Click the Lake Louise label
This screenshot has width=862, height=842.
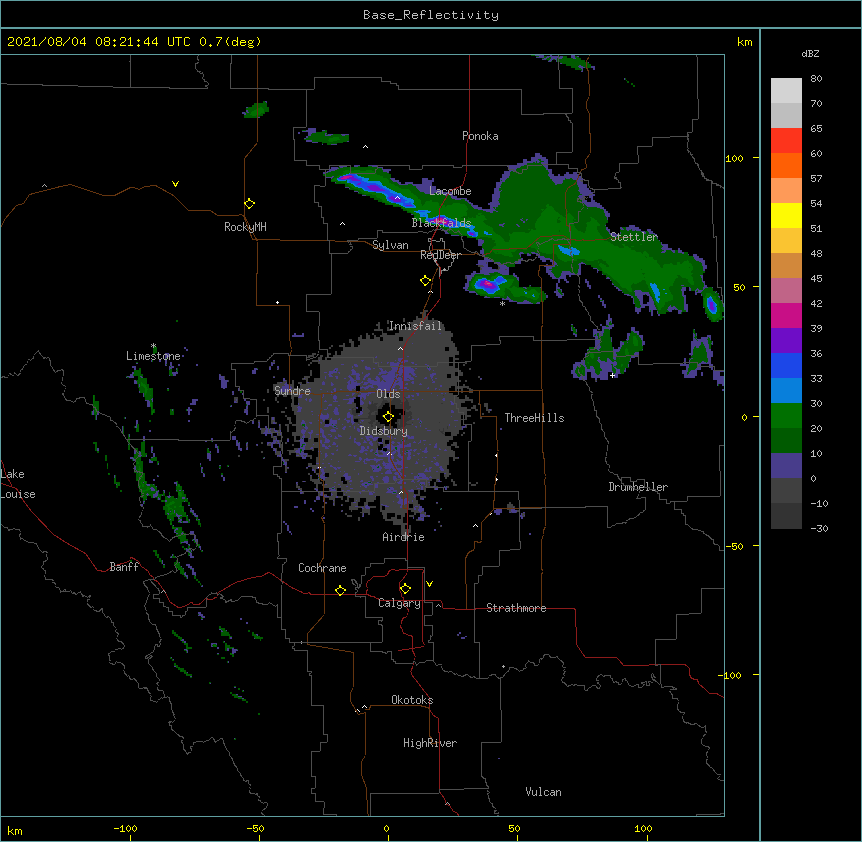[16, 484]
